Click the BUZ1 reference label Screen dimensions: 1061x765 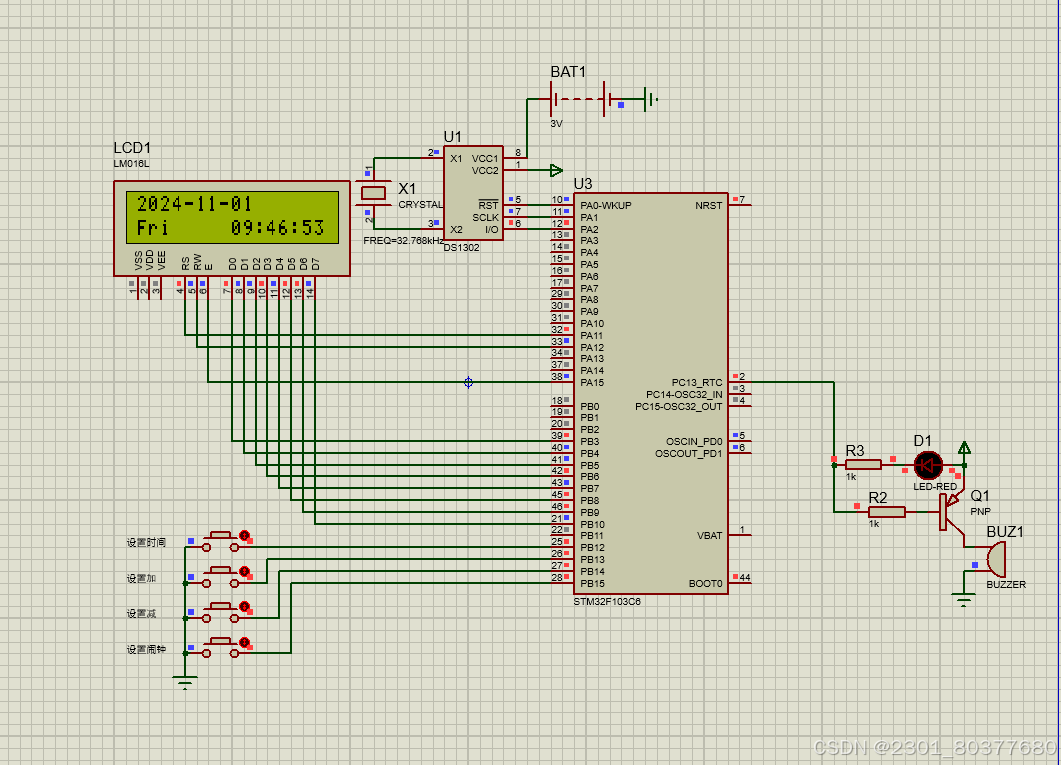(x=1005, y=532)
